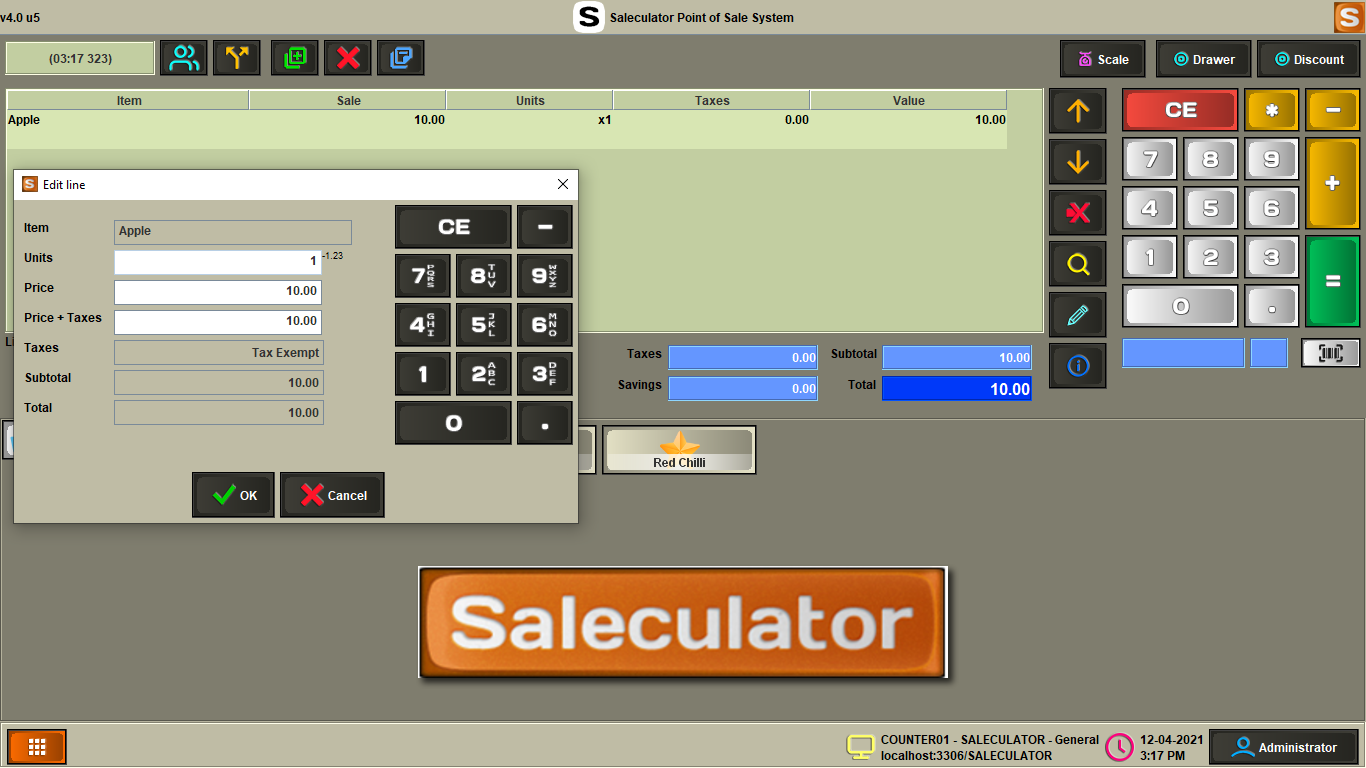Tap the 0 key on main silver keypad
This screenshot has width=1366, height=768.
(x=1181, y=306)
